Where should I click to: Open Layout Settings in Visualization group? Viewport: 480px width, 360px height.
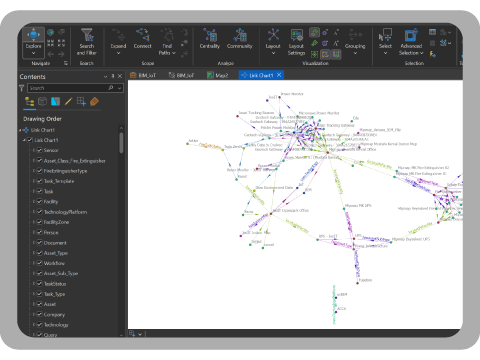pyautogui.click(x=296, y=42)
